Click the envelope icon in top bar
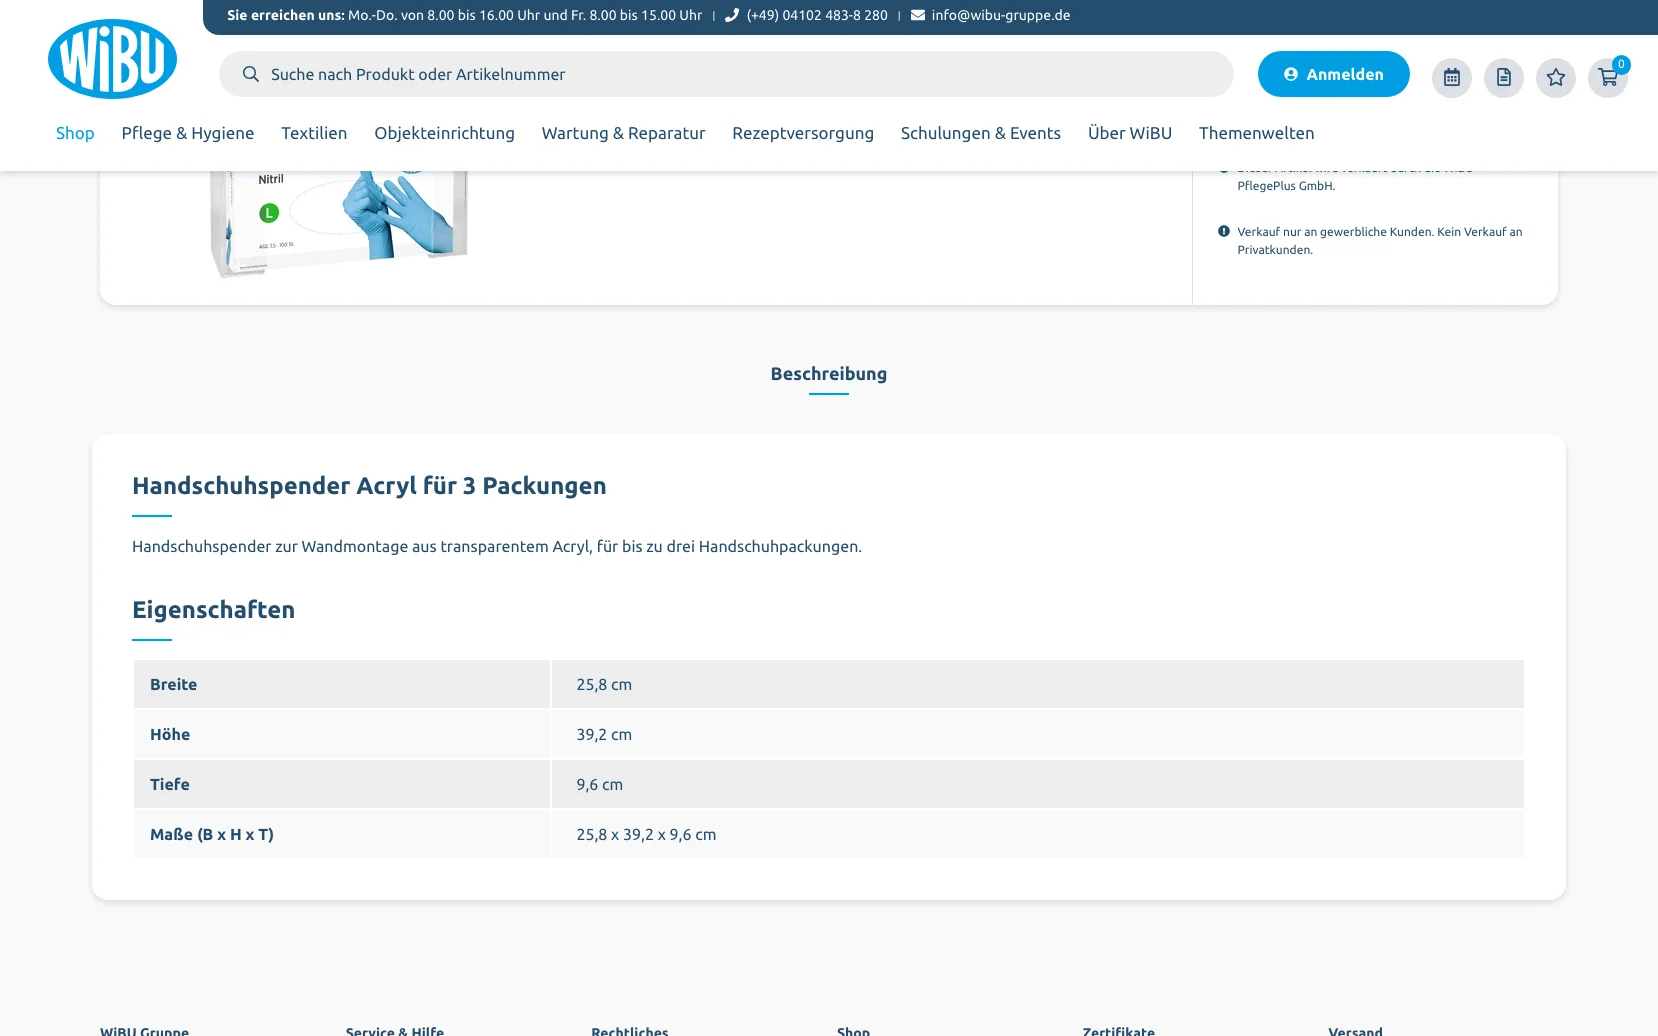This screenshot has height=1036, width=1658. (918, 15)
